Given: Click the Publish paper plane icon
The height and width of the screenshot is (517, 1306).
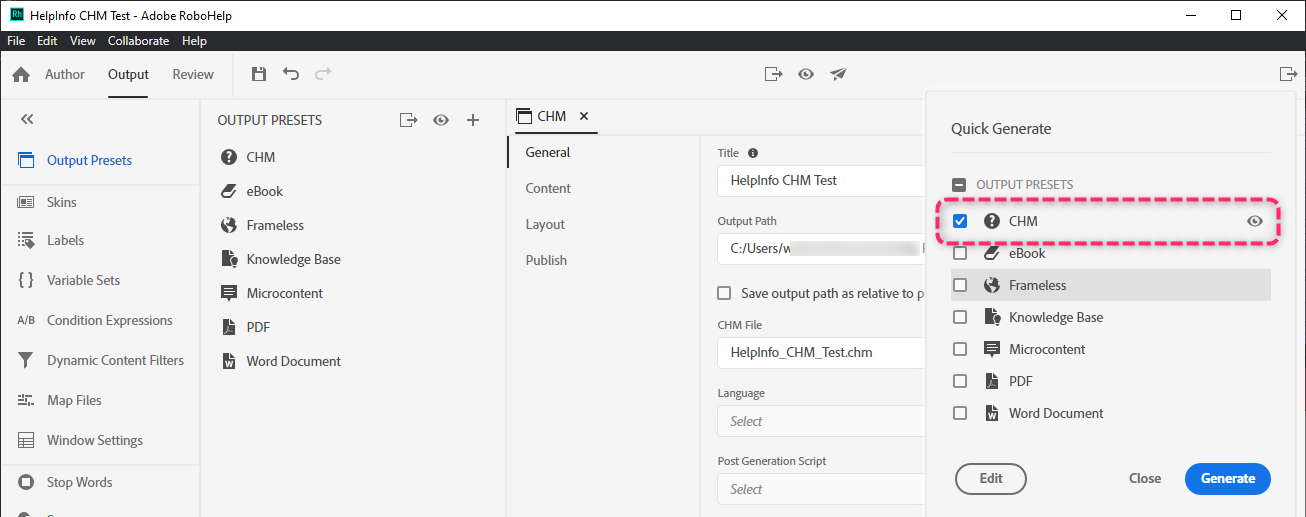Looking at the screenshot, I should tap(838, 74).
